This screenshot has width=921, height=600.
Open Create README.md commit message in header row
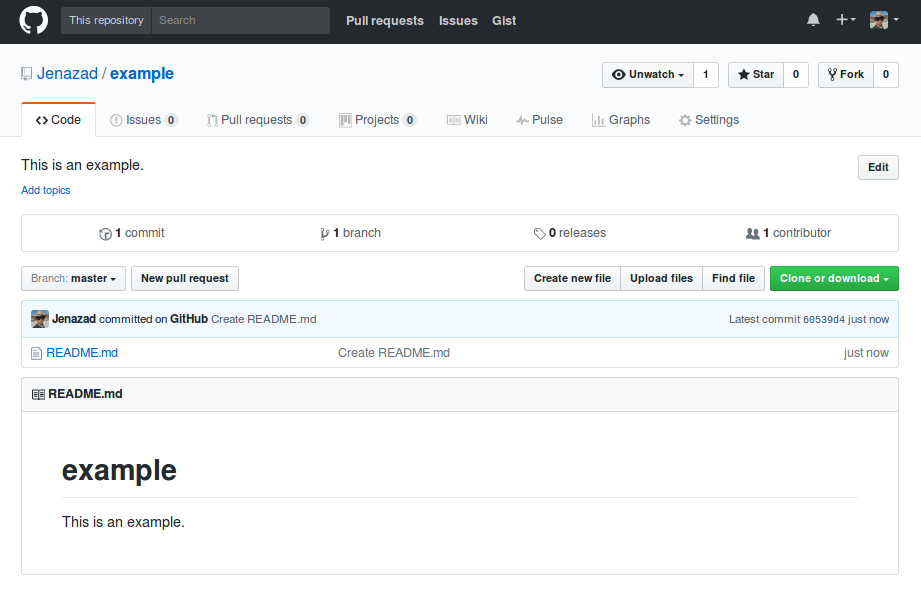pyautogui.click(x=264, y=319)
